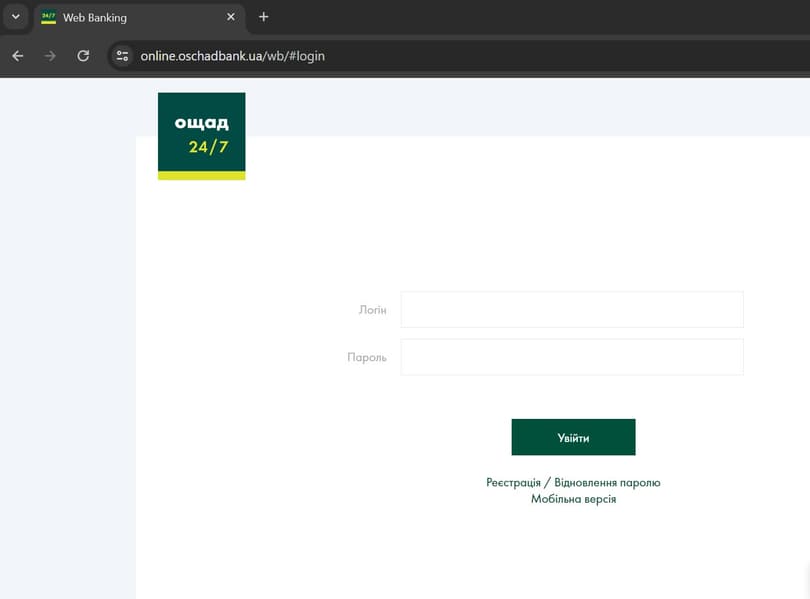Screen dimensions: 810x599
Task: Select the Web Banking tab title
Action: pyautogui.click(x=95, y=17)
